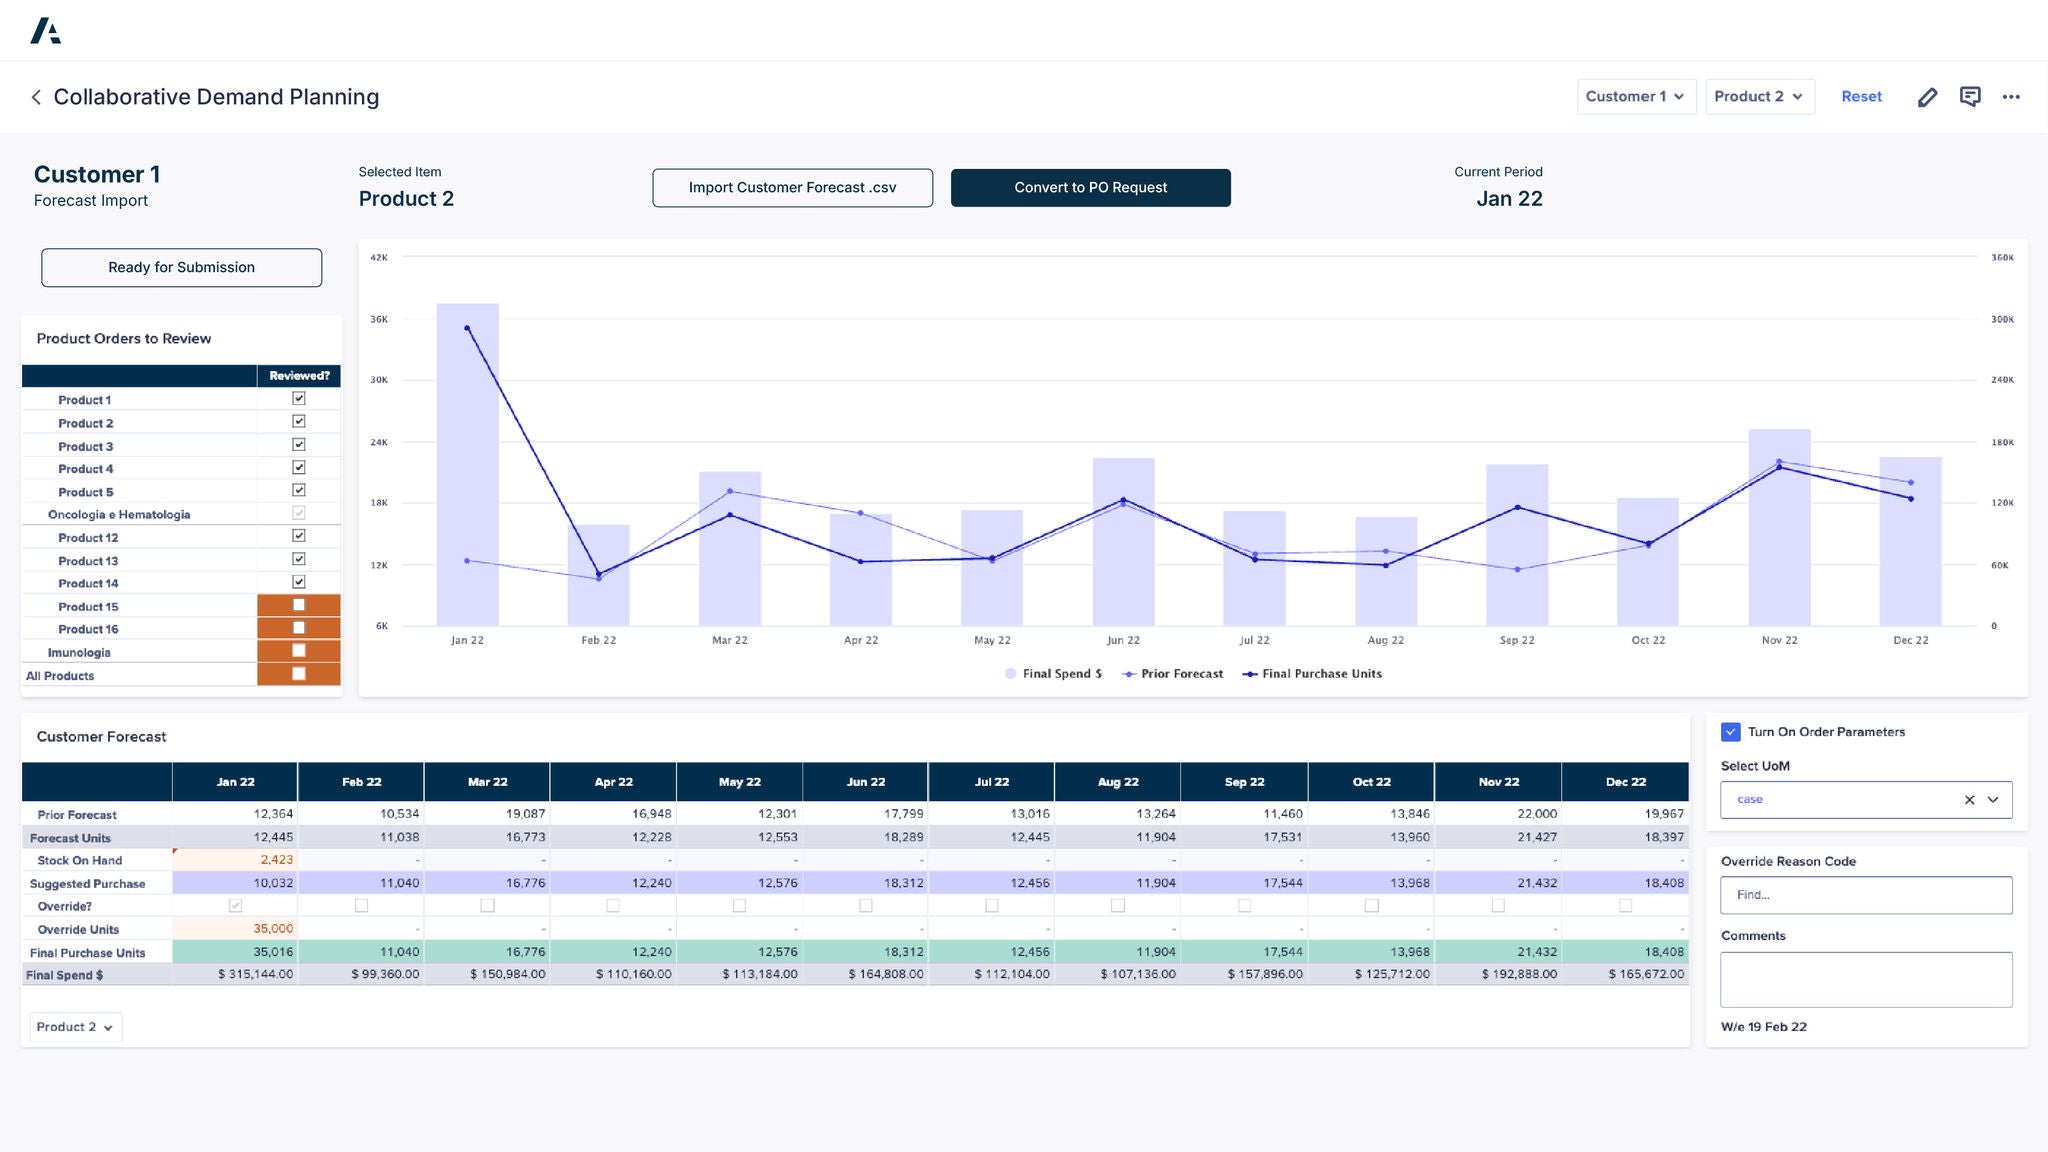The image size is (2048, 1152).
Task: Open the comments speech bubble icon
Action: [x=1970, y=97]
